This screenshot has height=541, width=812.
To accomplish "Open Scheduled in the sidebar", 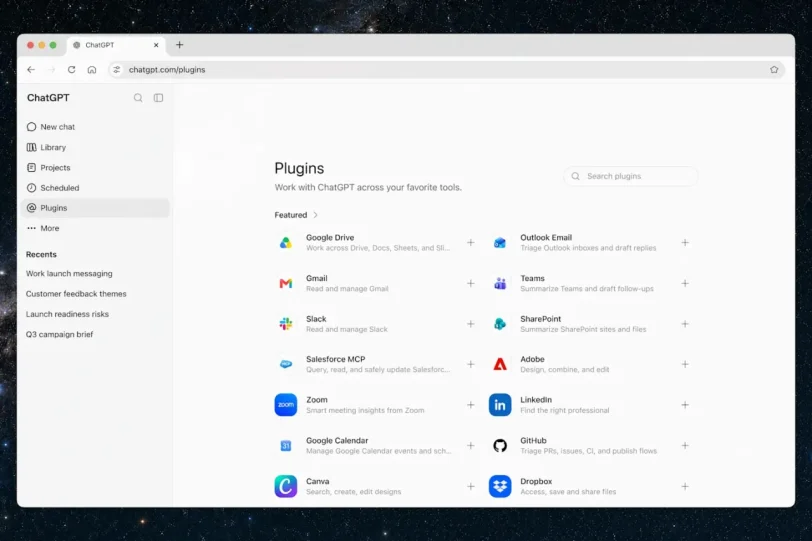I will (x=96, y=188).
